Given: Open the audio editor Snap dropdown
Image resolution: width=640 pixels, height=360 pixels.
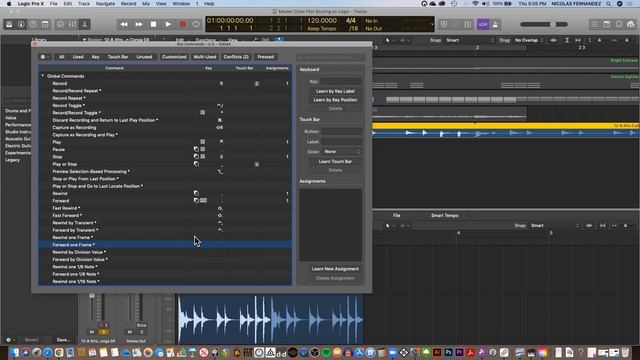Looking at the screenshot, I should (554, 226).
